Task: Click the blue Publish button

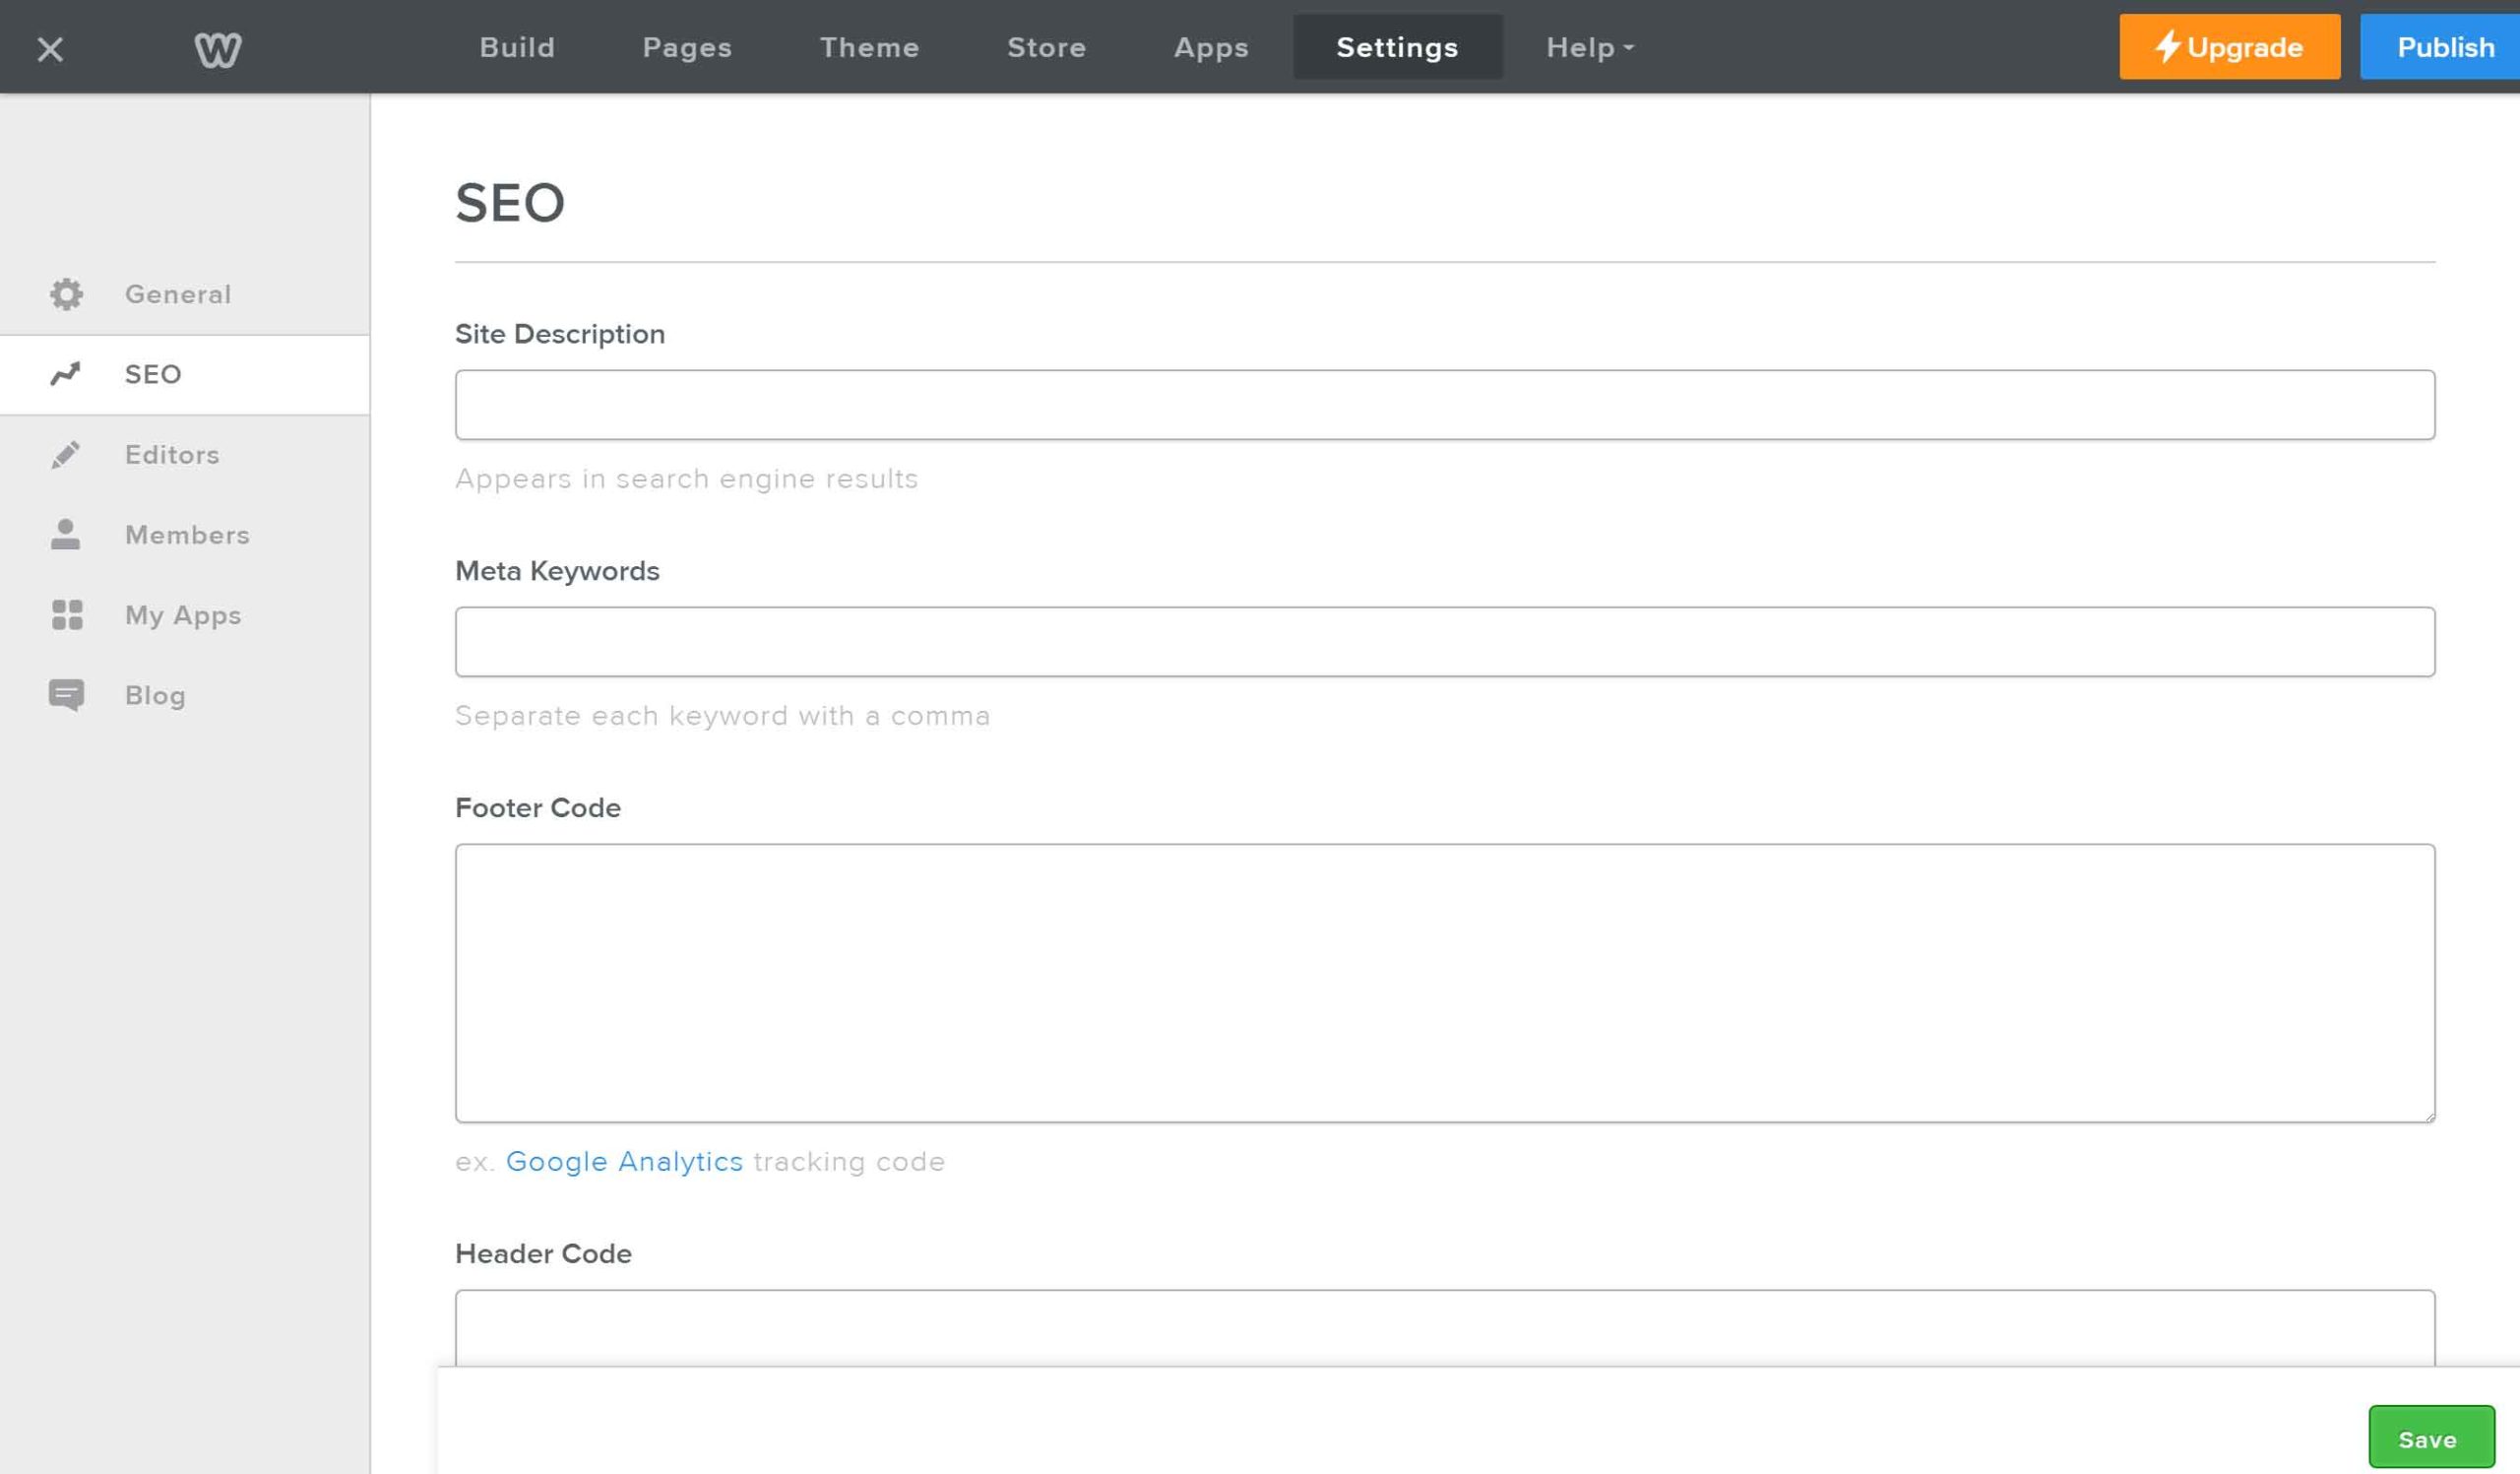Action: (x=2440, y=47)
